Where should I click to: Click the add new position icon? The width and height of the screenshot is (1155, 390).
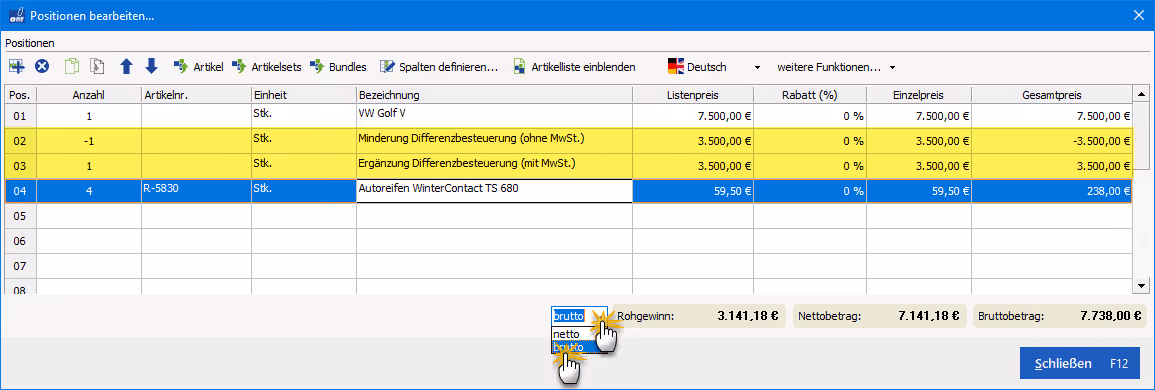[16, 66]
